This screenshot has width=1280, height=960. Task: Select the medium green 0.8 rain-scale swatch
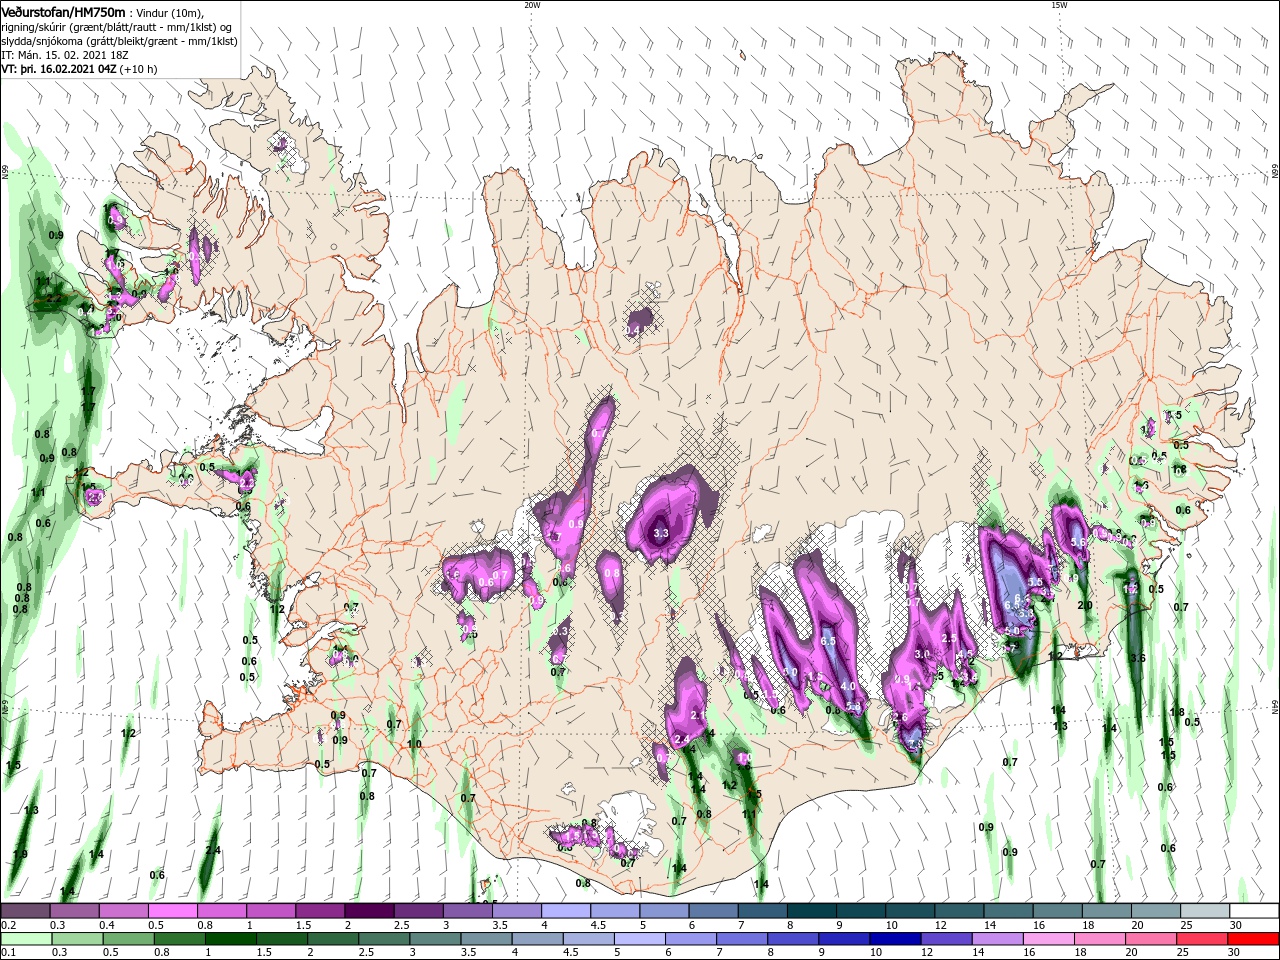pos(180,939)
